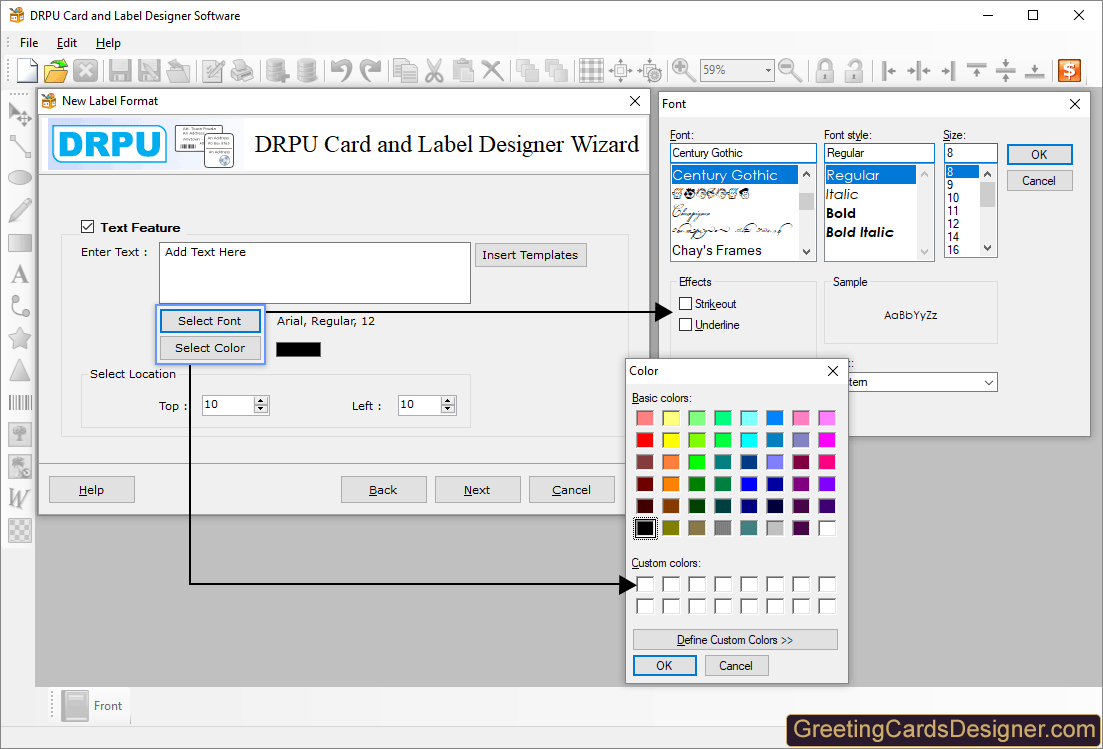This screenshot has width=1103, height=749.
Task: Click Next in the wizard
Action: pyautogui.click(x=477, y=489)
